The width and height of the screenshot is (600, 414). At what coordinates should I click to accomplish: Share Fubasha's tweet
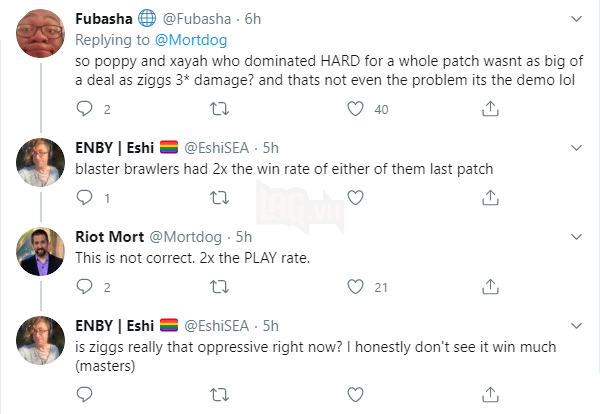[x=490, y=109]
